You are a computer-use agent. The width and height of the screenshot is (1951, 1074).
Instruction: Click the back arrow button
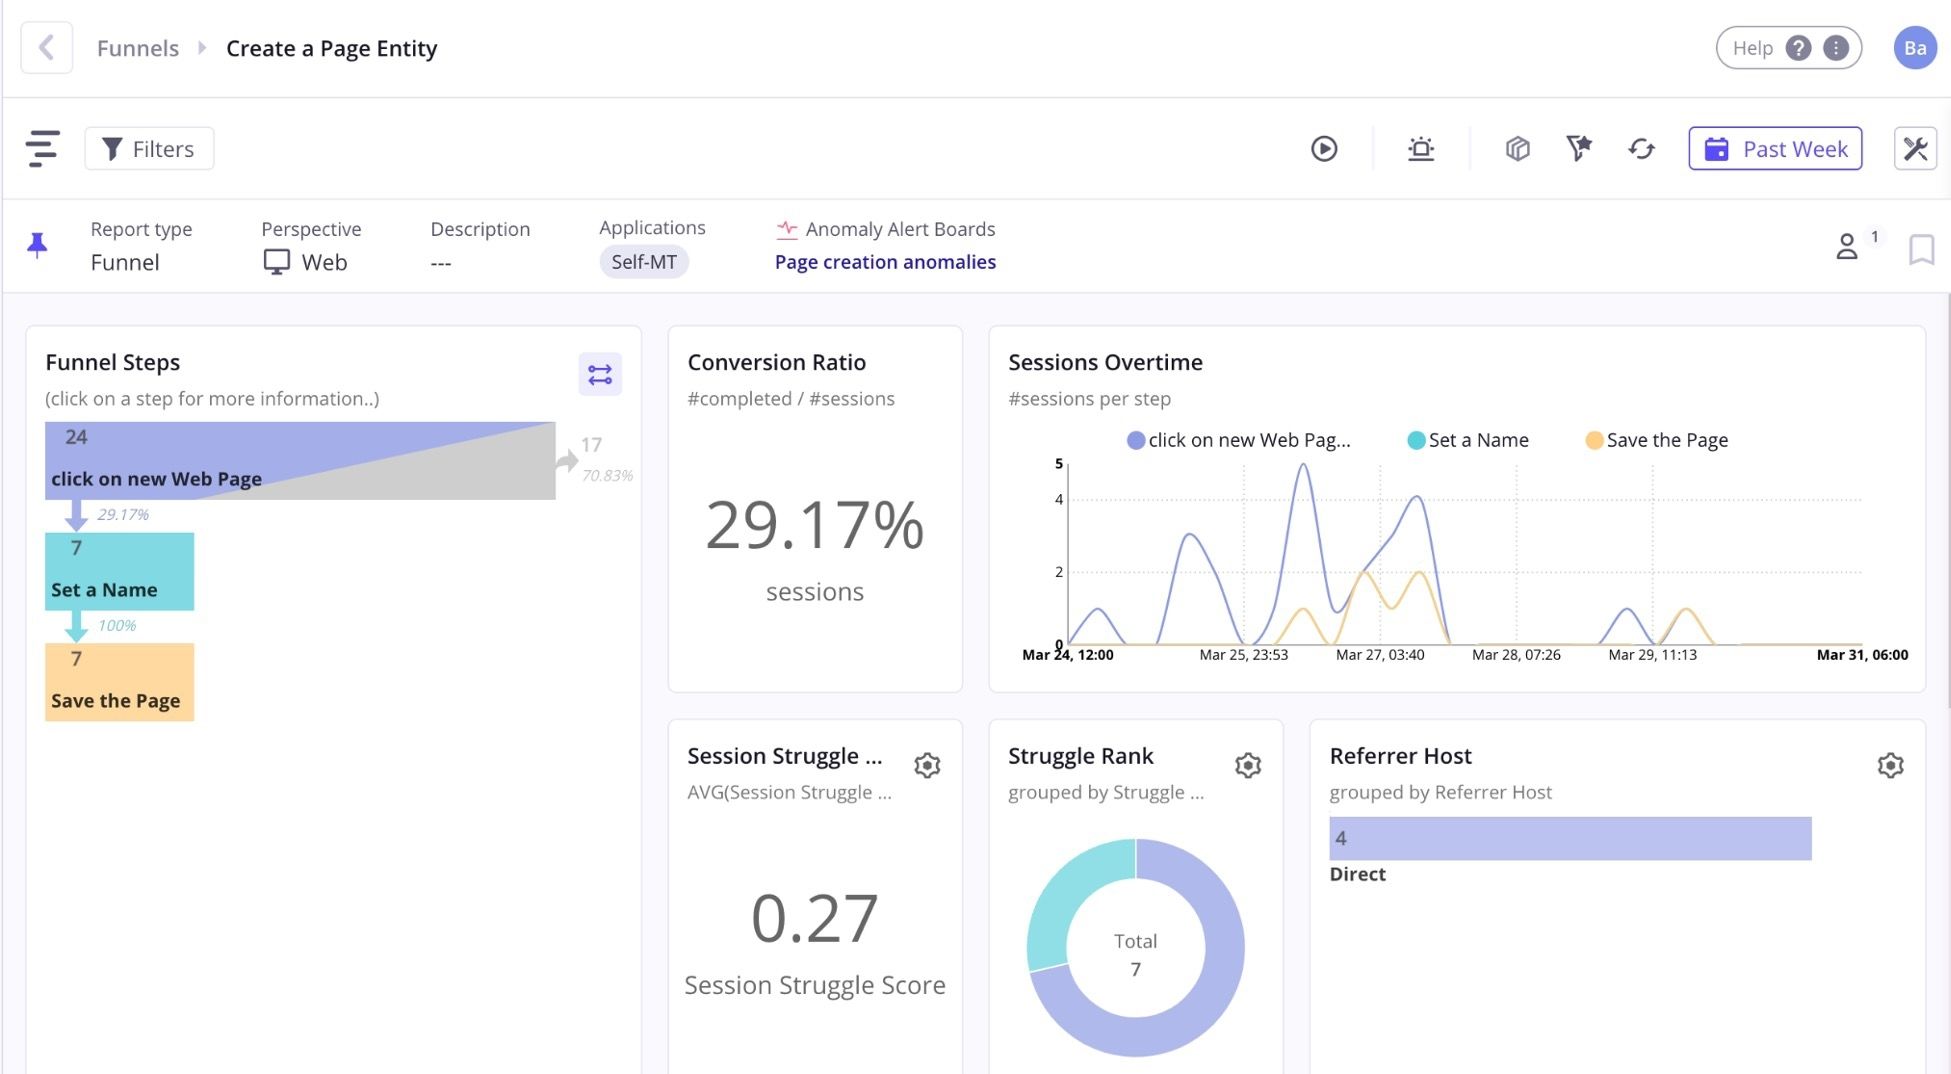click(46, 48)
